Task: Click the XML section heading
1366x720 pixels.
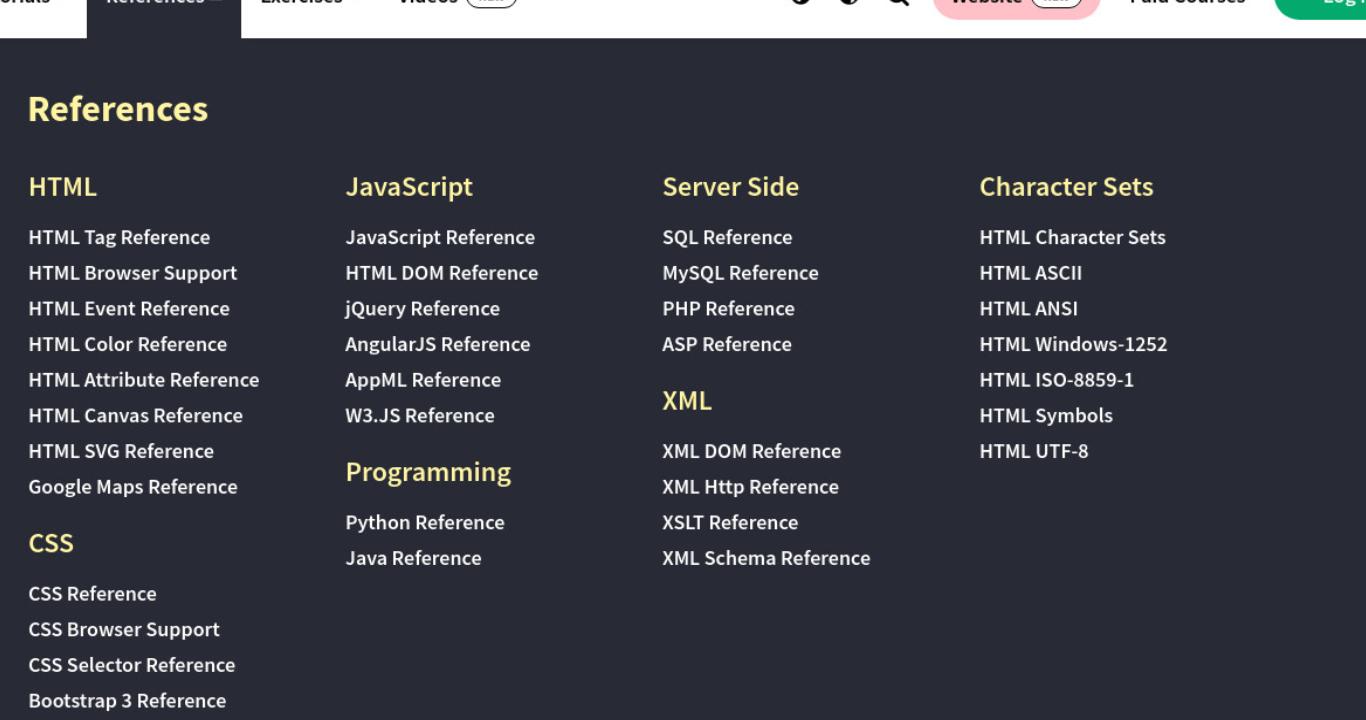Action: [x=687, y=401]
